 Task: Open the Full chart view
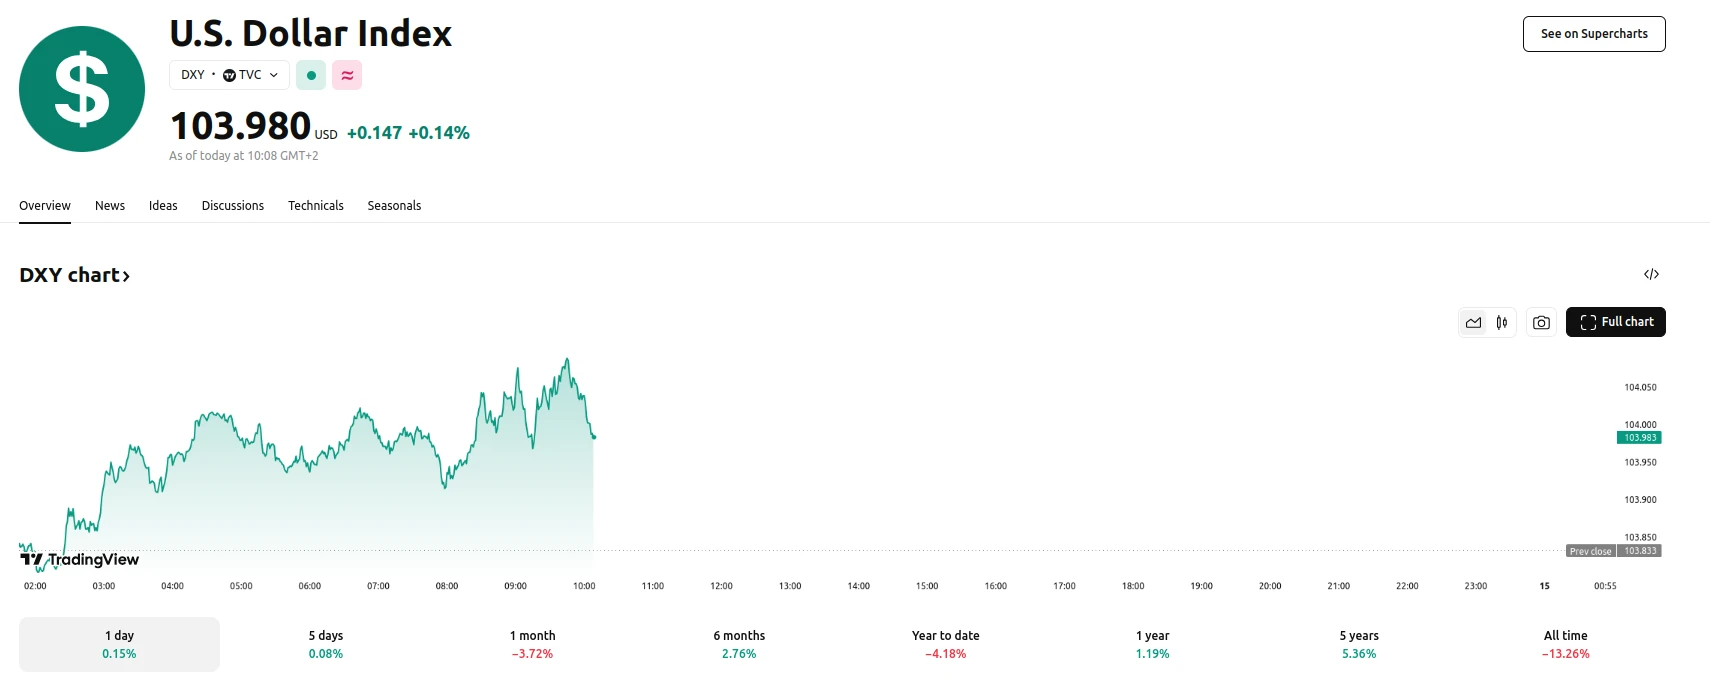1615,321
